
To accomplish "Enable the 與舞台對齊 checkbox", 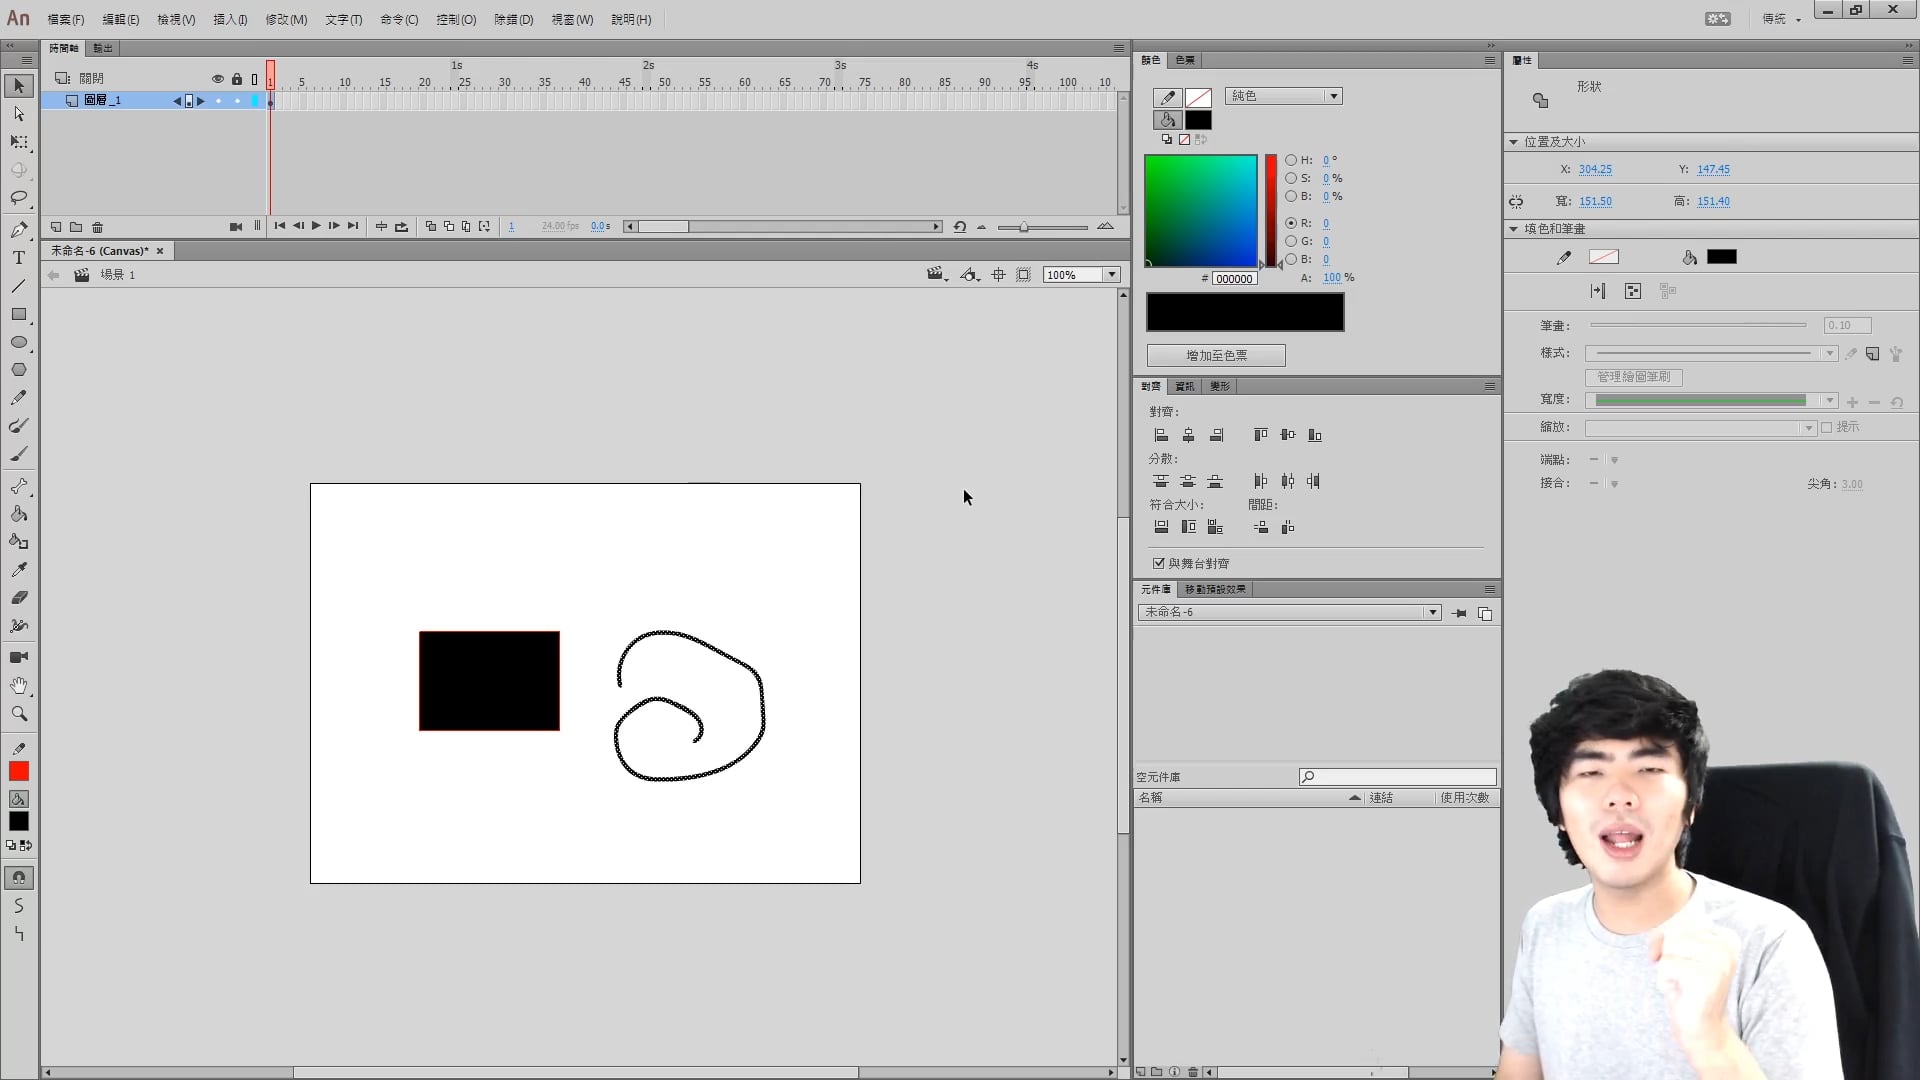I will tap(1159, 563).
